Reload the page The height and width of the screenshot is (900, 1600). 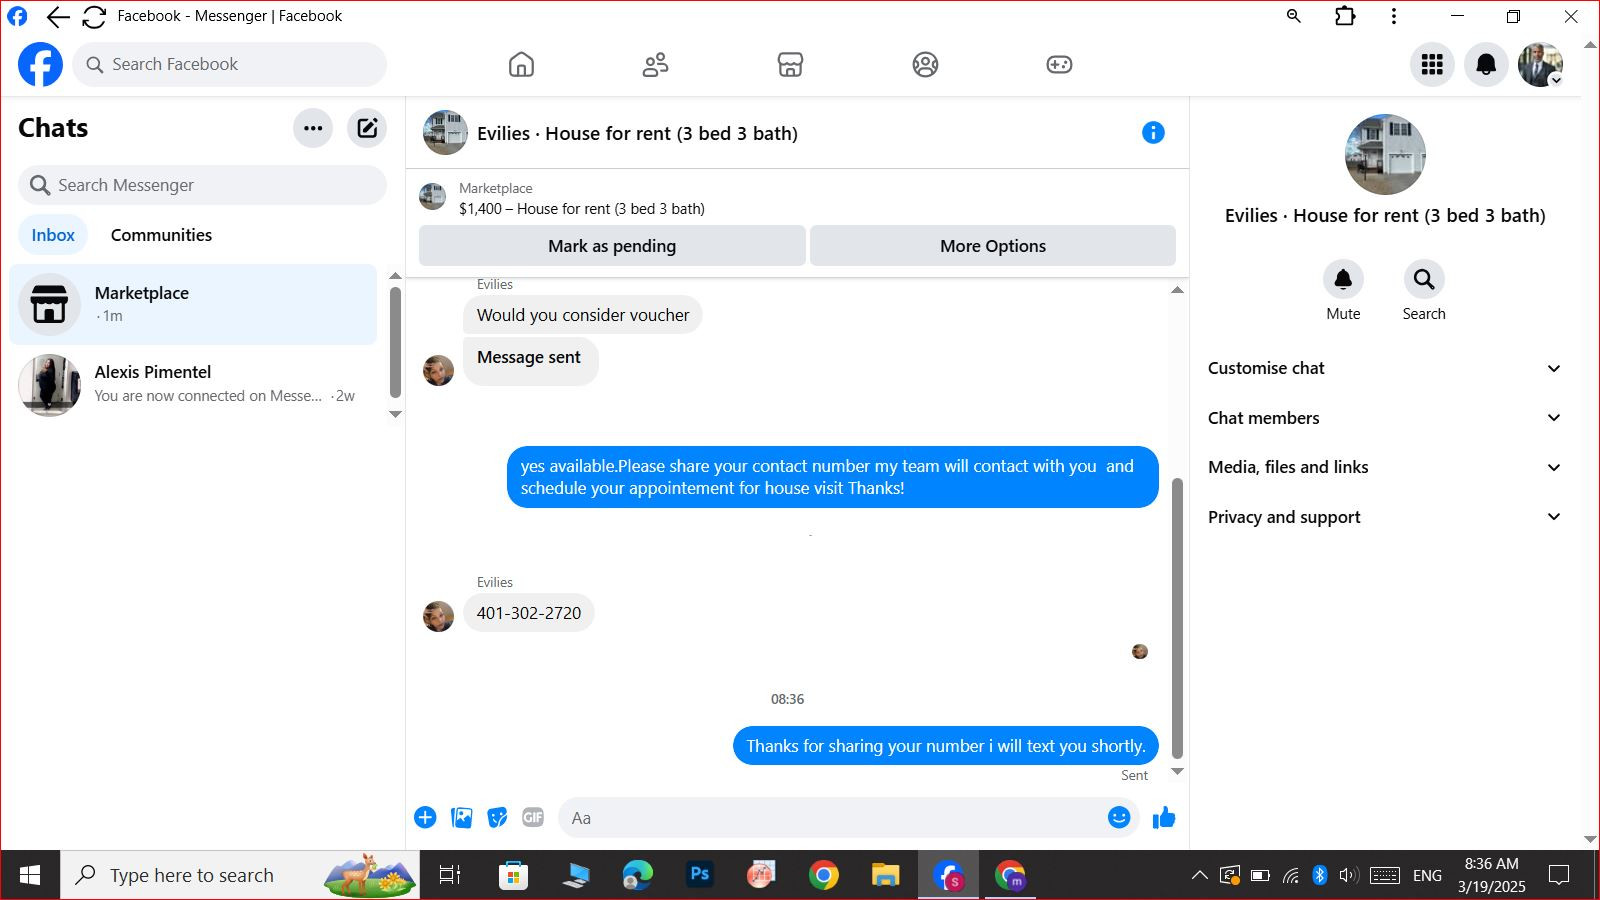(94, 16)
